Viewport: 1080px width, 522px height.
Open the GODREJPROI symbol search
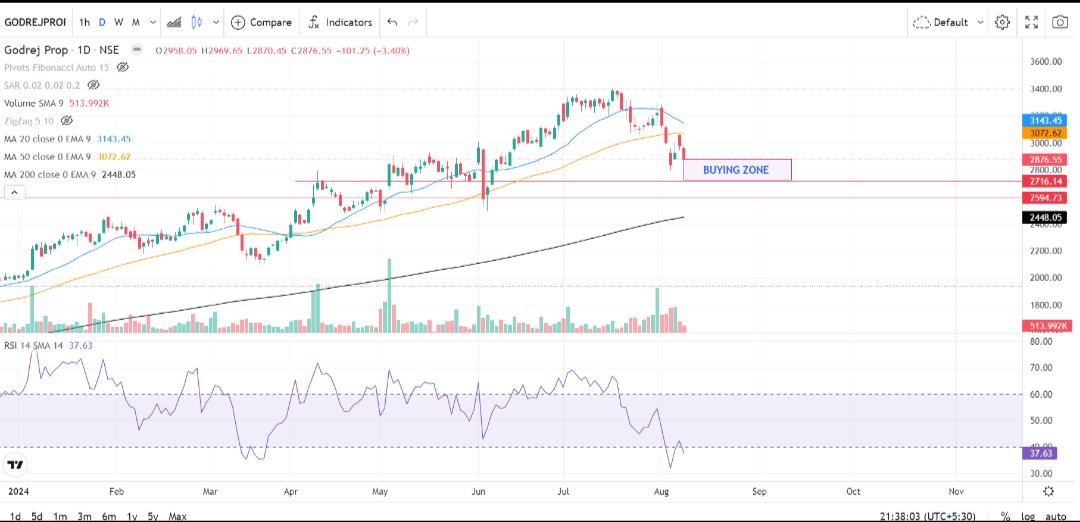pos(35,22)
